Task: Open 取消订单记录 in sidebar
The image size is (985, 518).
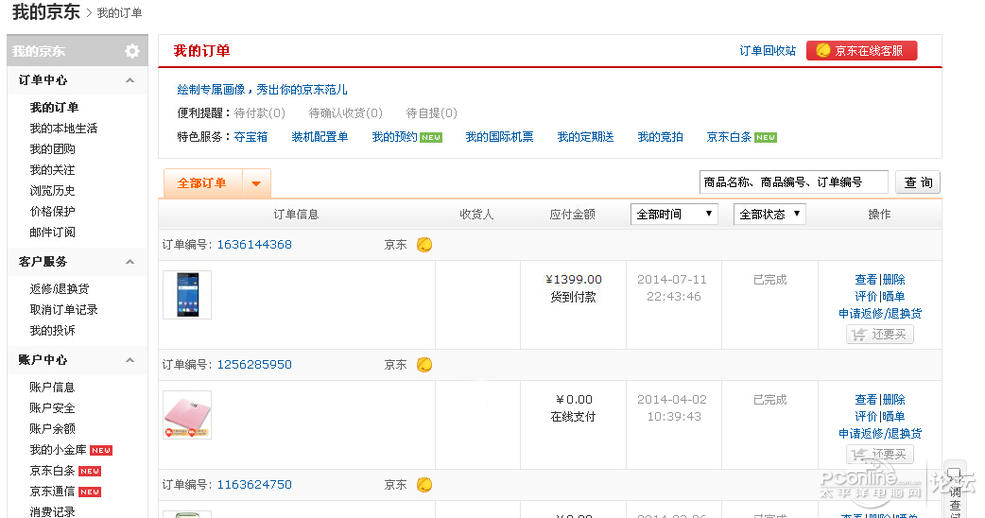Action: [63, 310]
